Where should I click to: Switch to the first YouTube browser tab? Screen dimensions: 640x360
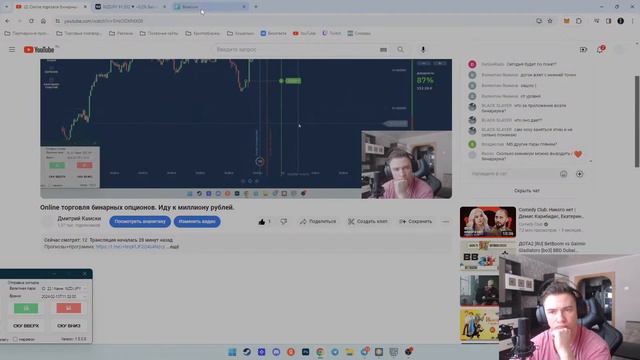tap(51, 7)
